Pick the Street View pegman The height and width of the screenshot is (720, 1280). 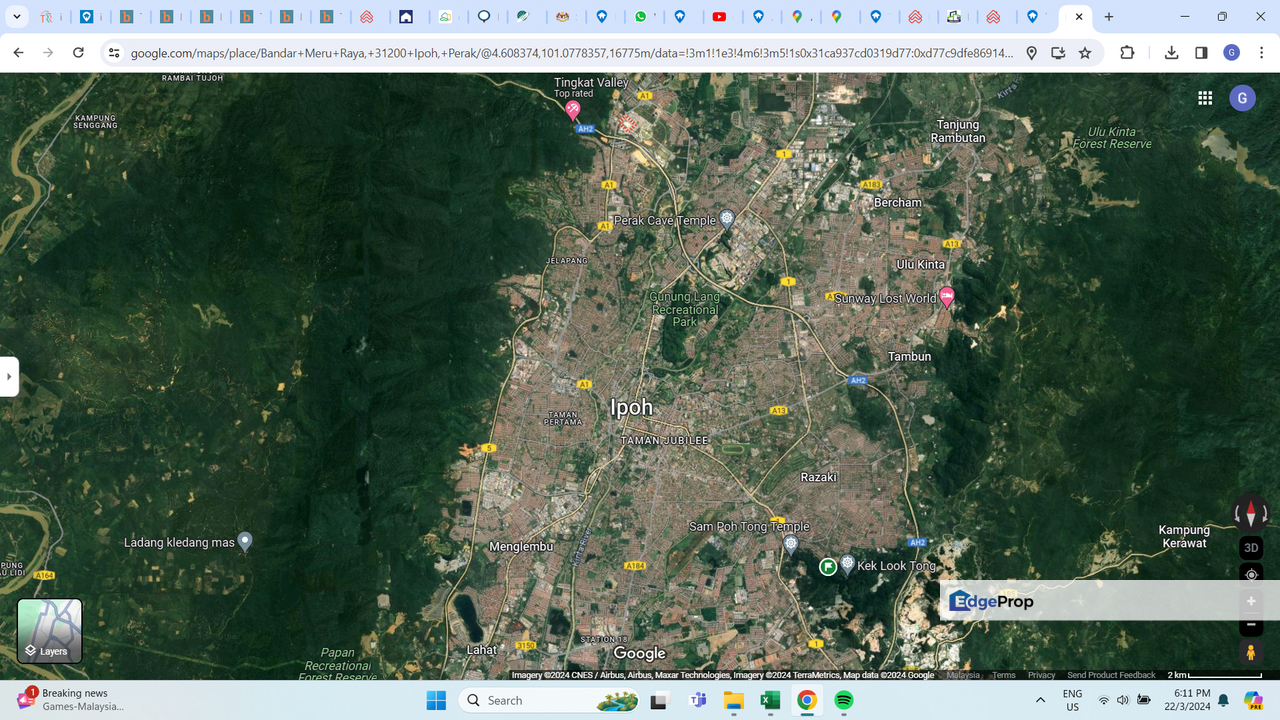(1251, 653)
